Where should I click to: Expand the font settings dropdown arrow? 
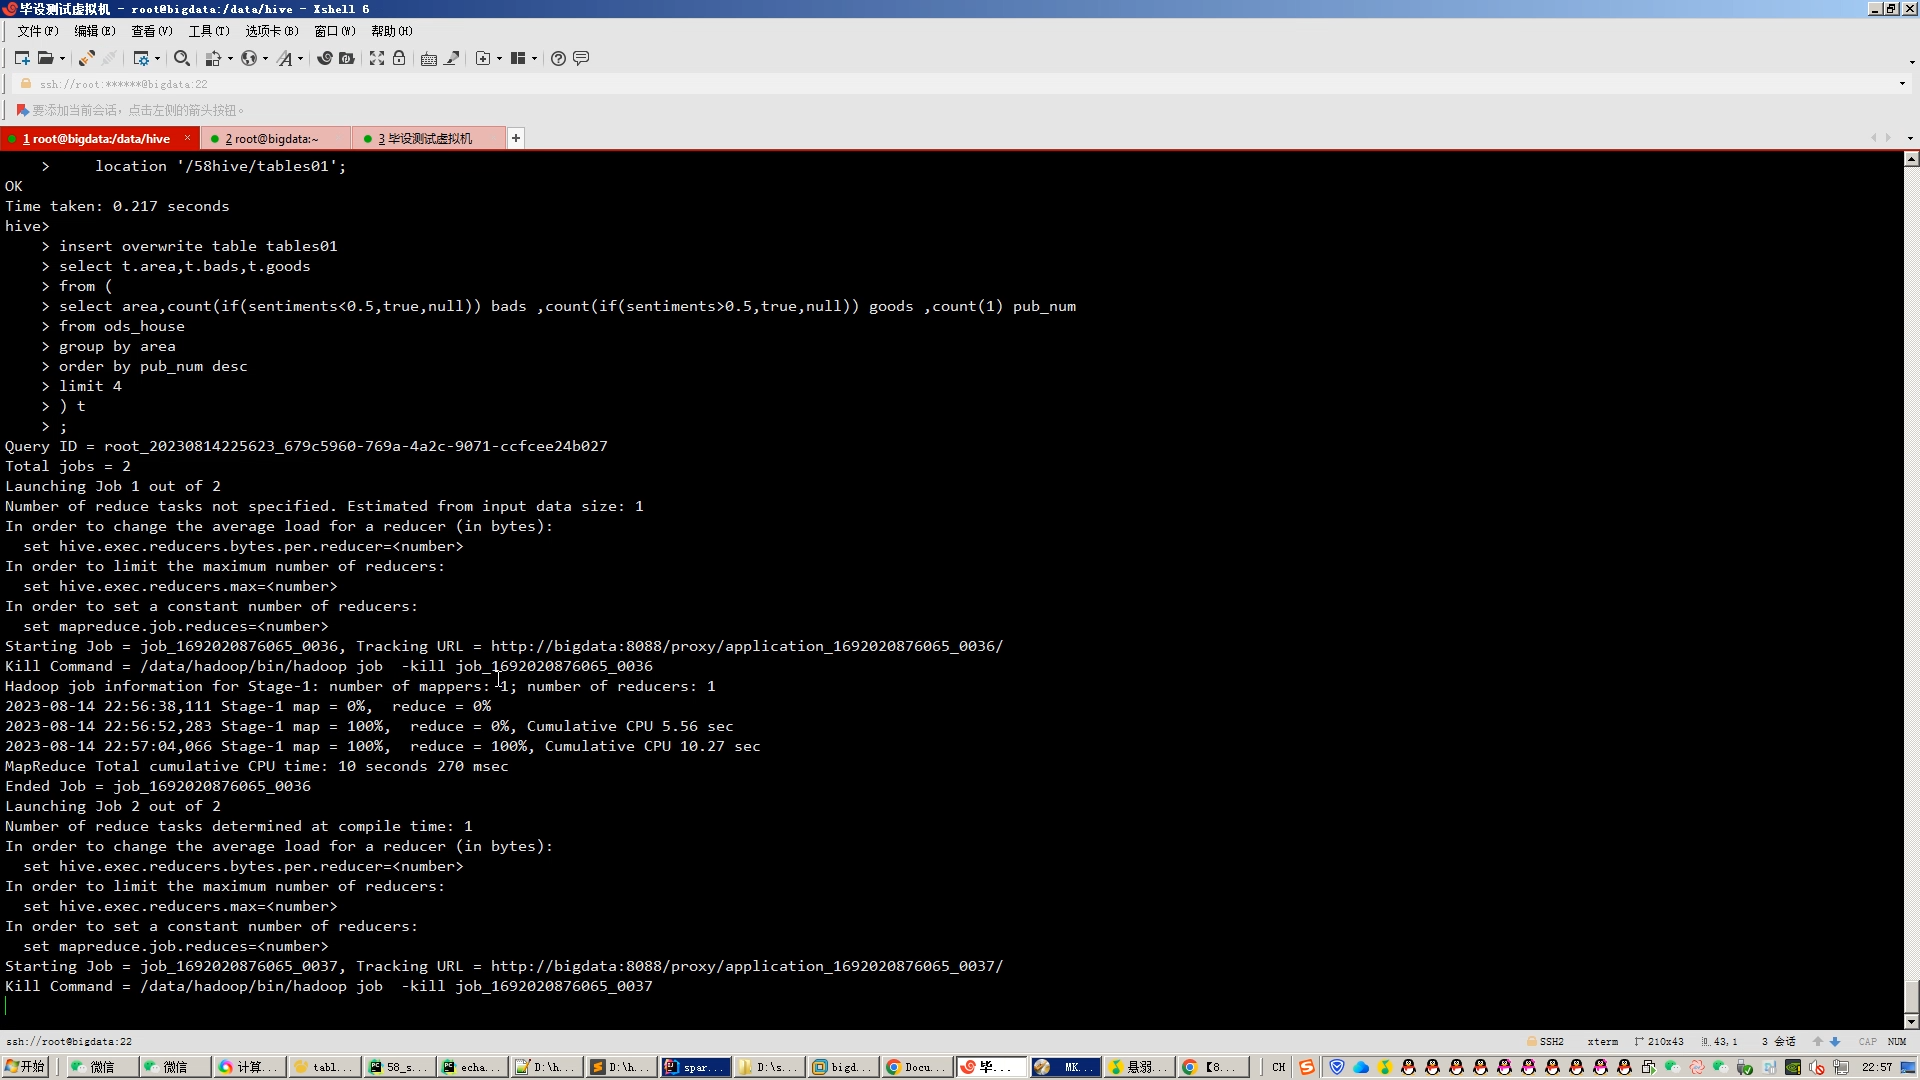click(x=300, y=58)
